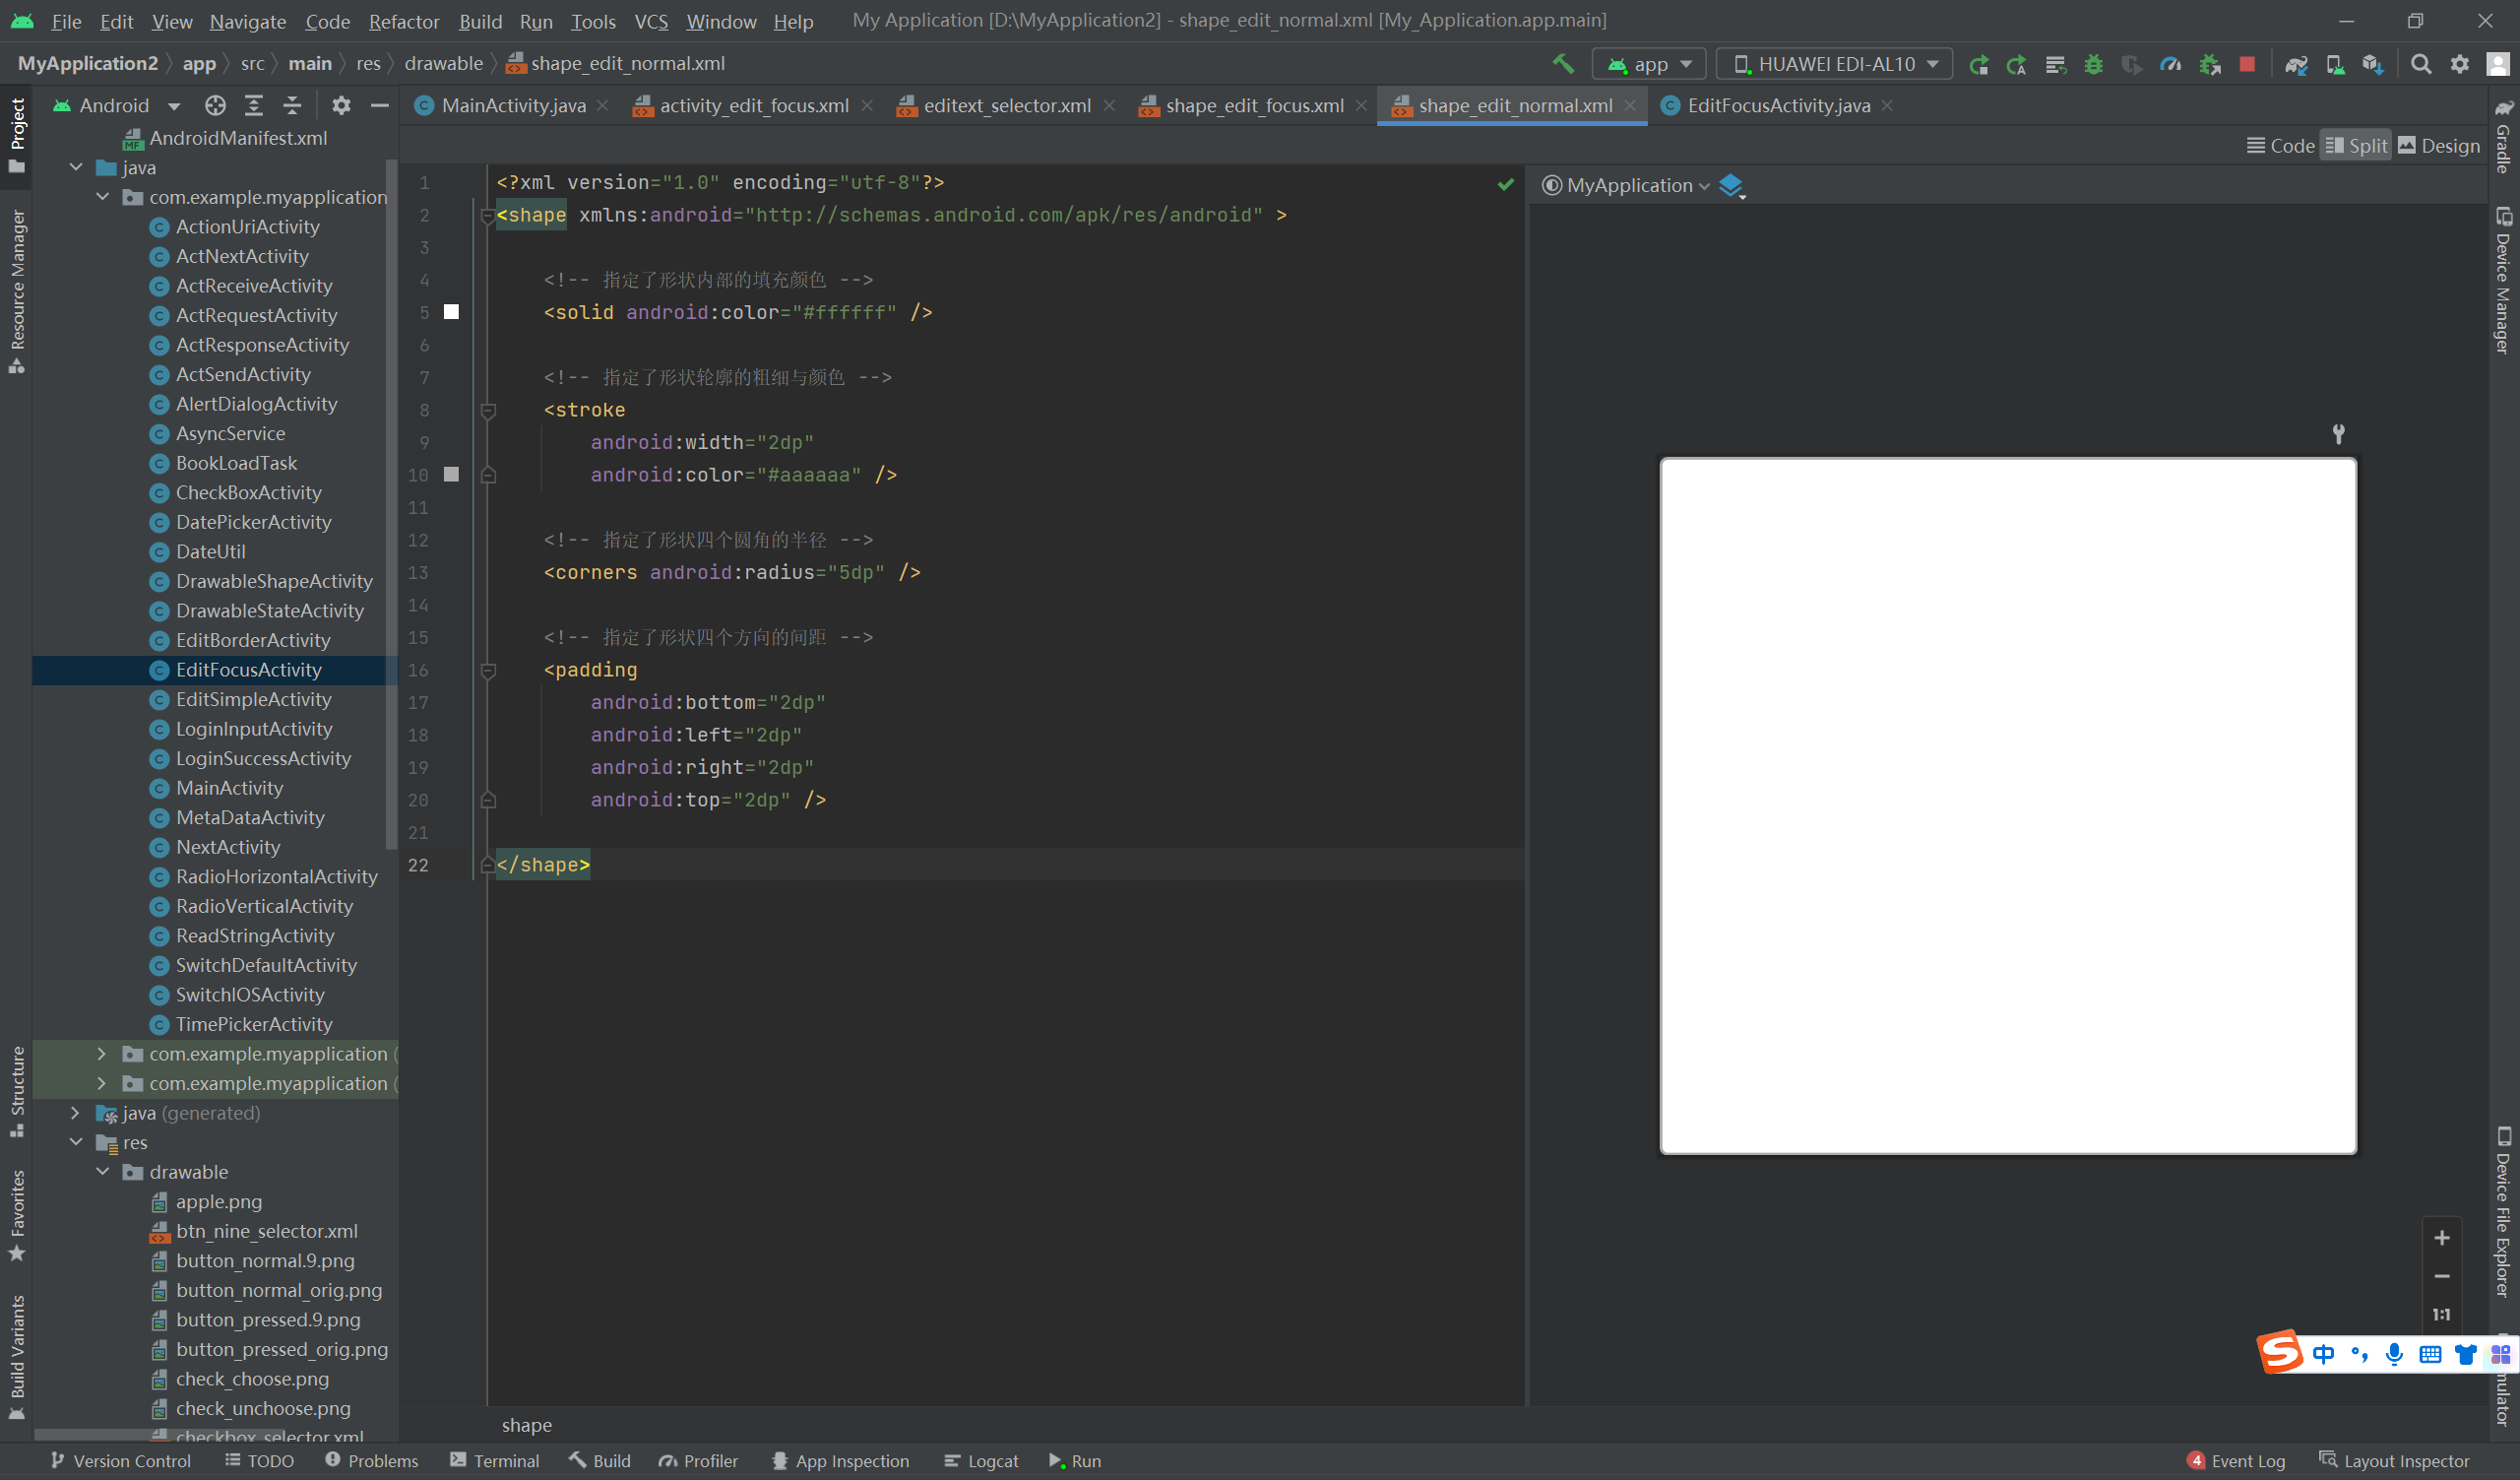2520x1480 pixels.
Task: Click the Search Everywhere magnifier icon
Action: 2421,64
